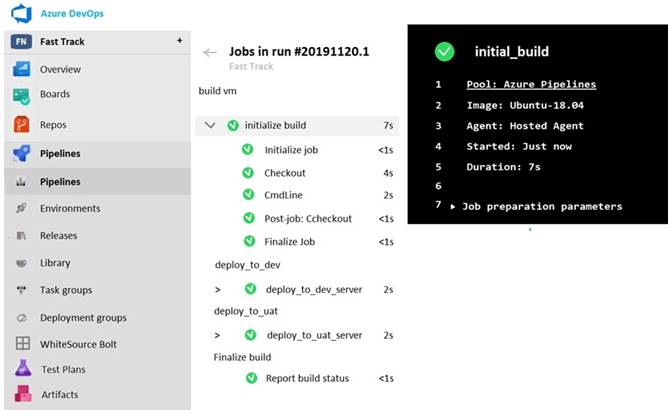Click the Test Plans flask icon
Image resolution: width=668 pixels, height=410 pixels.
[22, 368]
